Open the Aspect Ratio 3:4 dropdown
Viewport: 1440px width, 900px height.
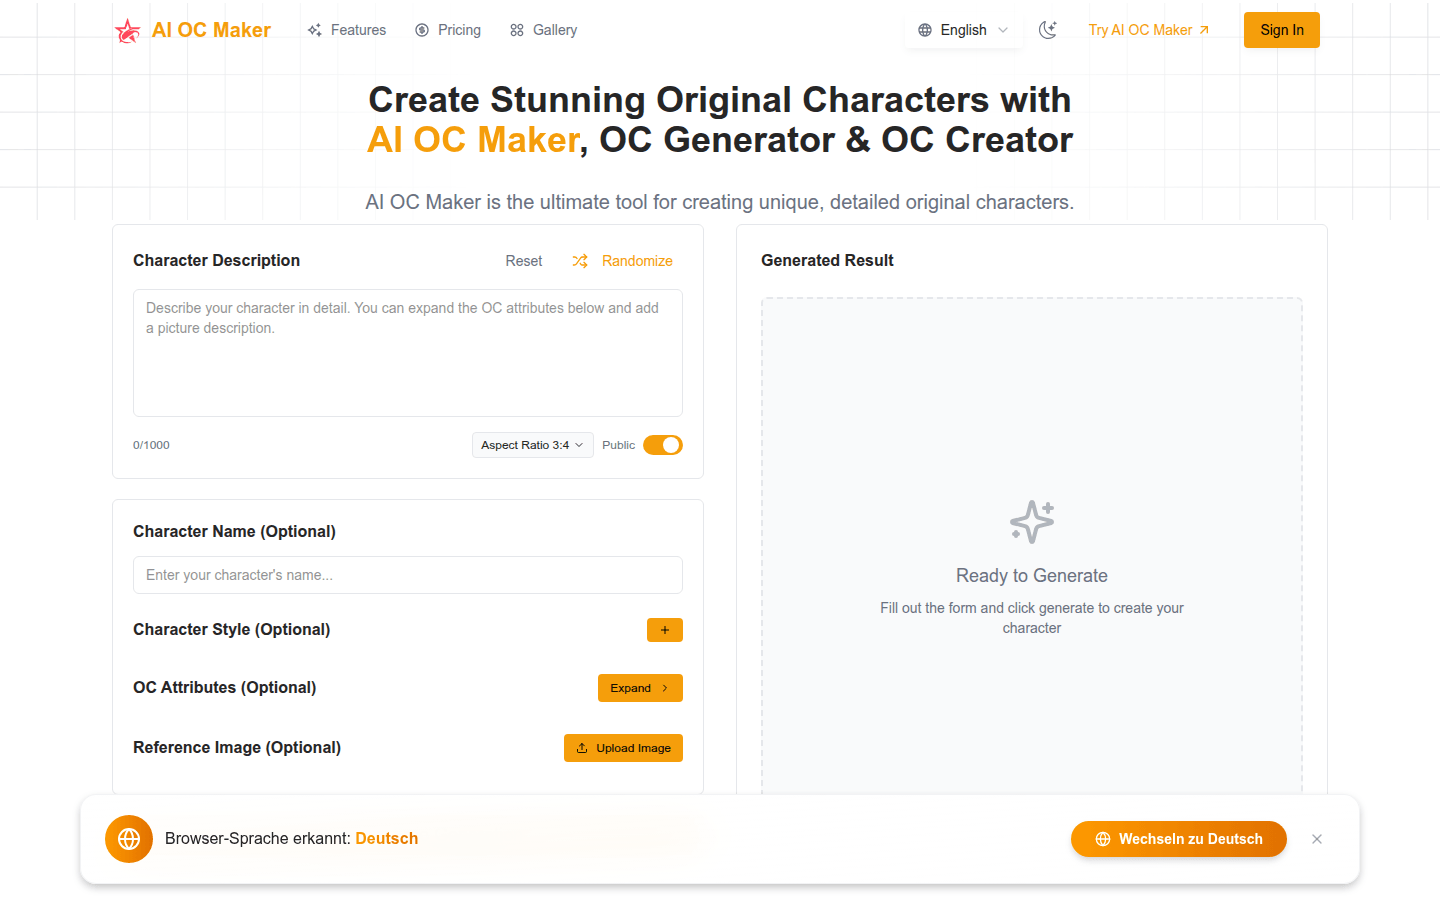pos(532,445)
